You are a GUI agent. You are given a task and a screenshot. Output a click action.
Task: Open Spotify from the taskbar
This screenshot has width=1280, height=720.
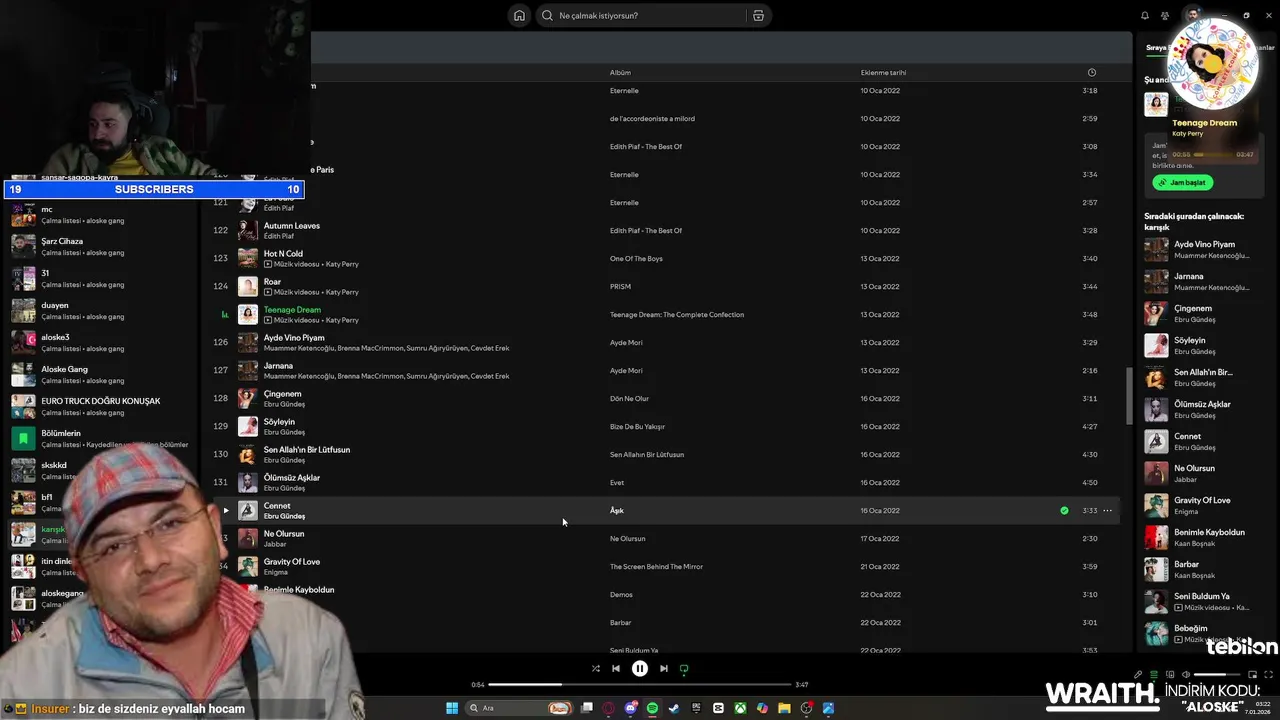653,708
